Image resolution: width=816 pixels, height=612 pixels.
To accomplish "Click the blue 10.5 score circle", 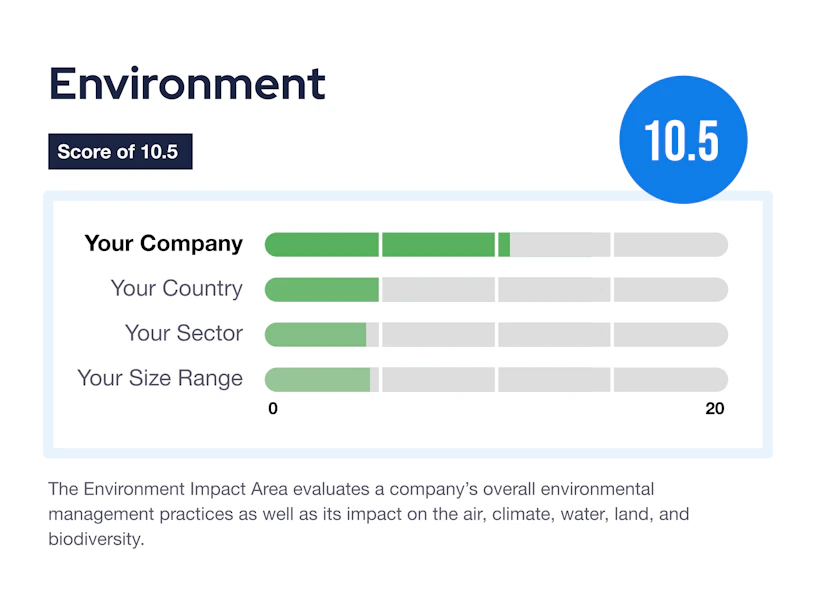I will 683,139.
